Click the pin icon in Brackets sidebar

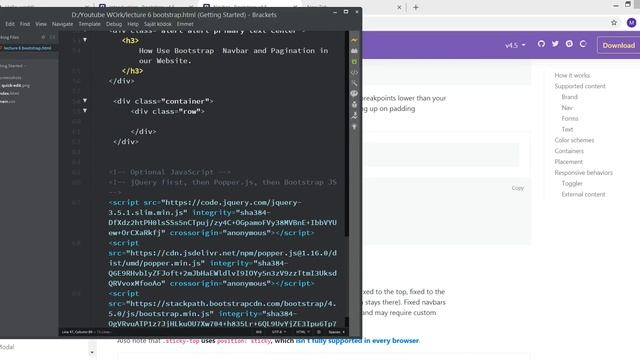pos(354,127)
